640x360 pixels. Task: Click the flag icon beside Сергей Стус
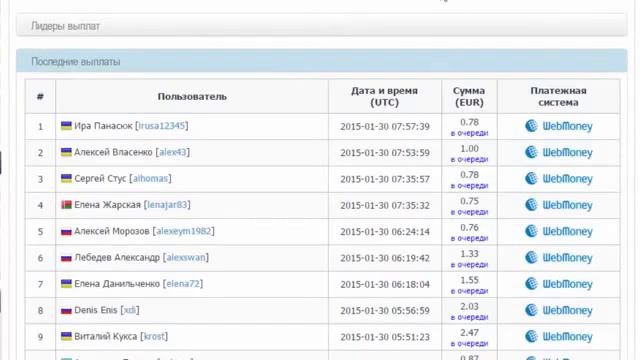[66, 178]
